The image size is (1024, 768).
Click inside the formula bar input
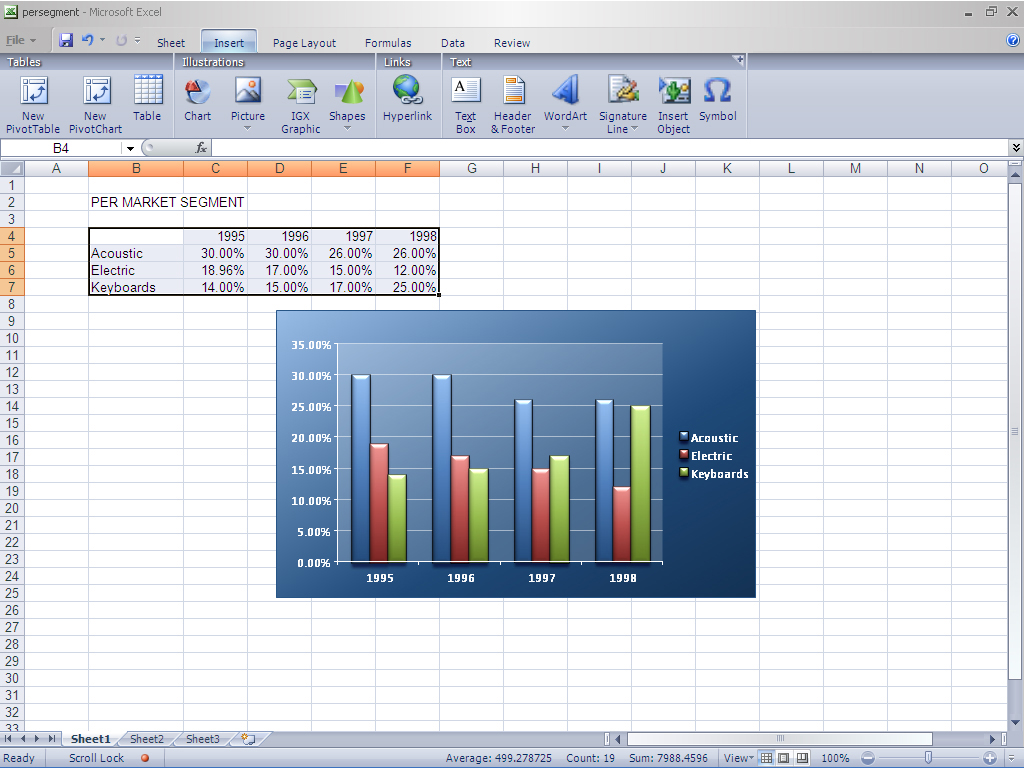600,148
